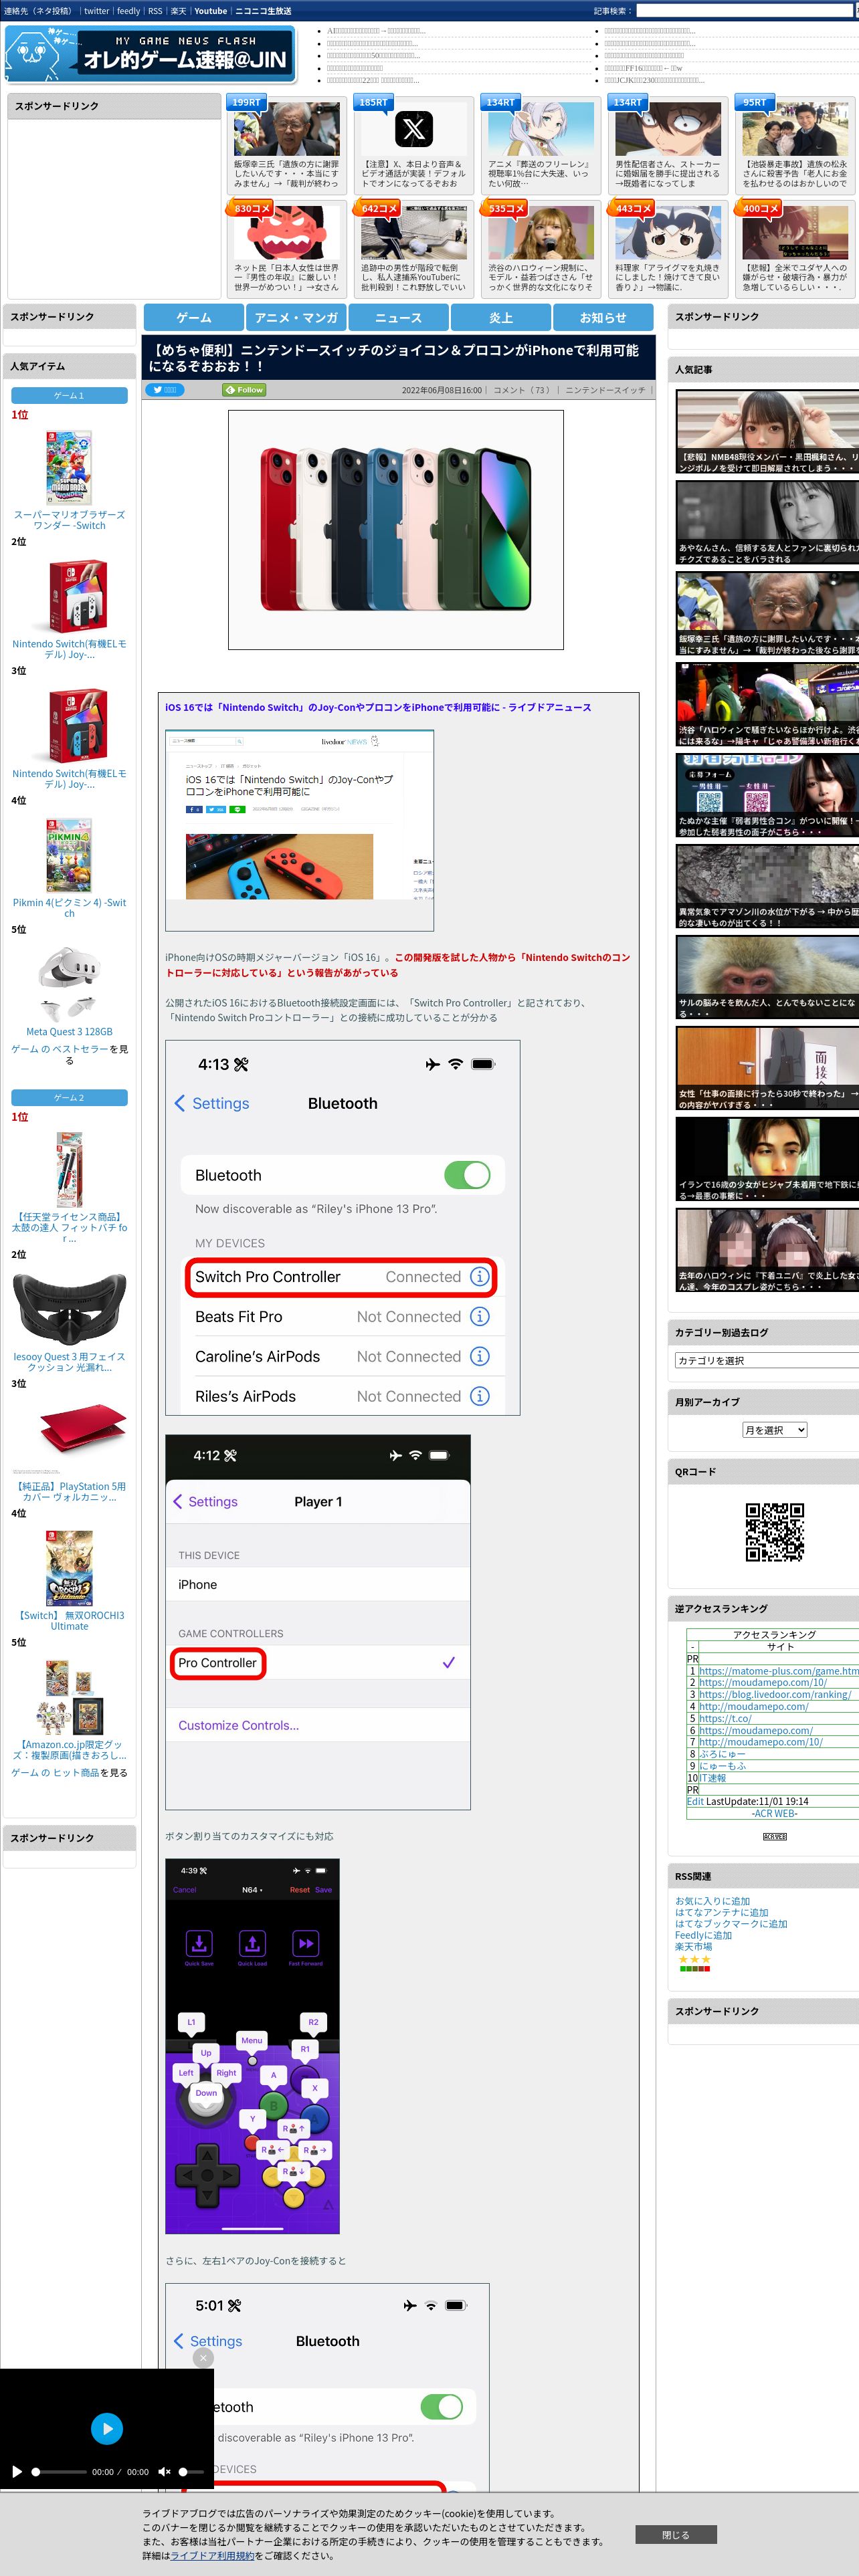Click the N64 controller layout screenshot
Image resolution: width=859 pixels, height=2576 pixels.
(253, 2047)
